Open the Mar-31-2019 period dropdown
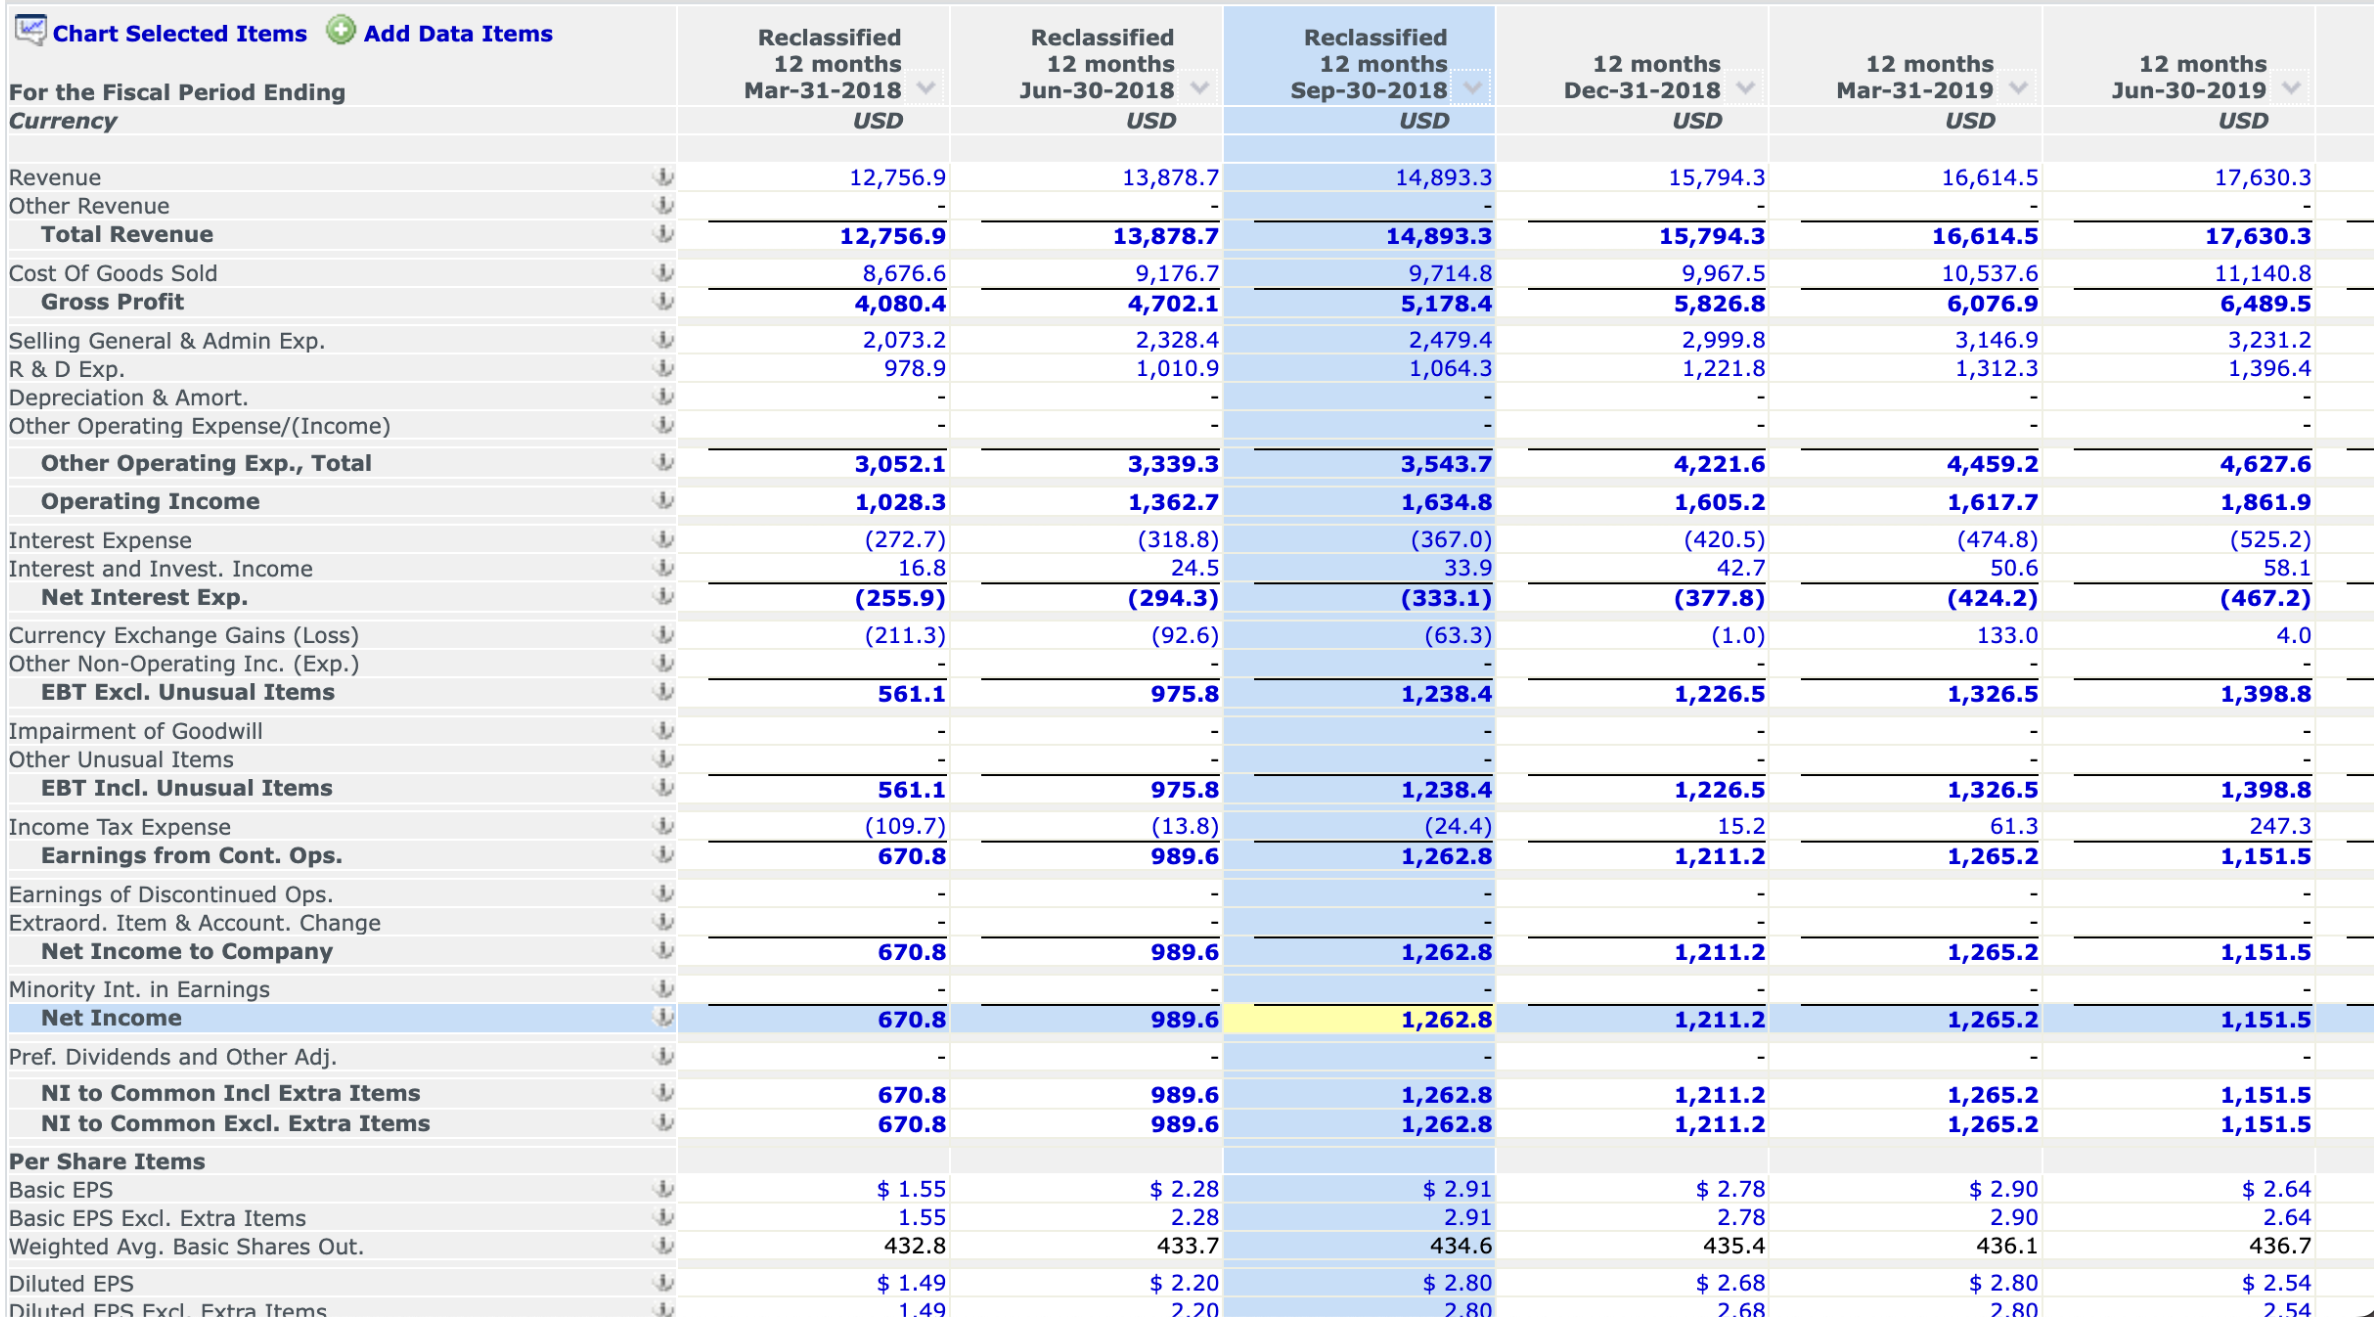2374x1324 pixels. click(2018, 89)
